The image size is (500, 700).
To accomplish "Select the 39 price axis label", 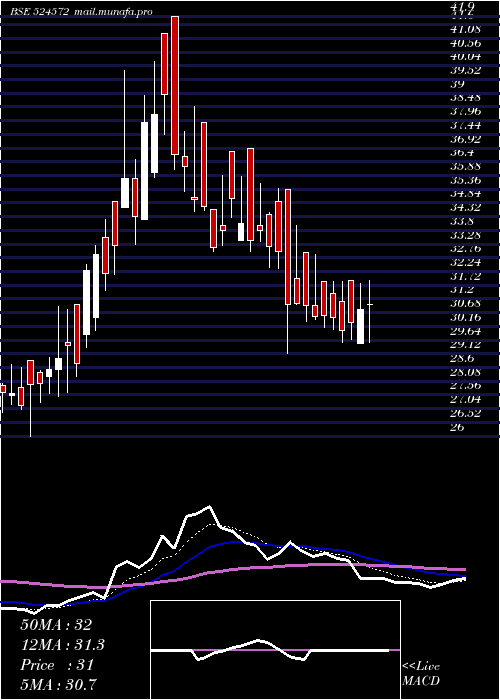I will pyautogui.click(x=458, y=84).
